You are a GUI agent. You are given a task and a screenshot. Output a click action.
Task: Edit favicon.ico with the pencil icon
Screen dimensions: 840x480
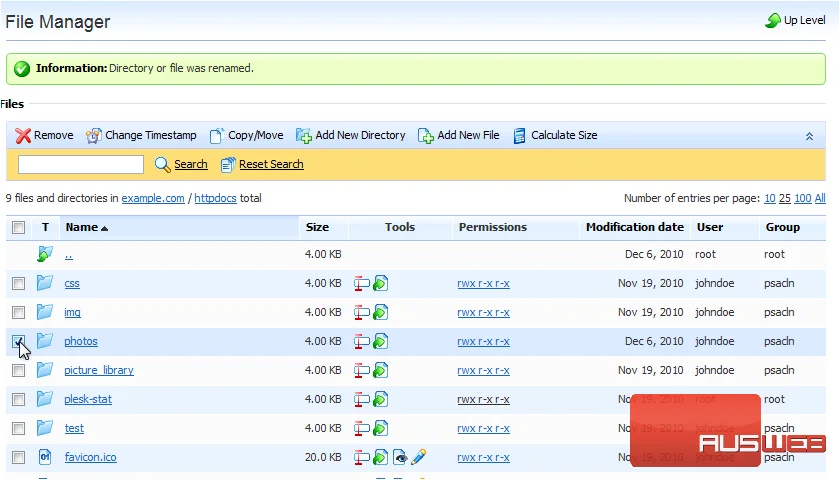pos(419,457)
